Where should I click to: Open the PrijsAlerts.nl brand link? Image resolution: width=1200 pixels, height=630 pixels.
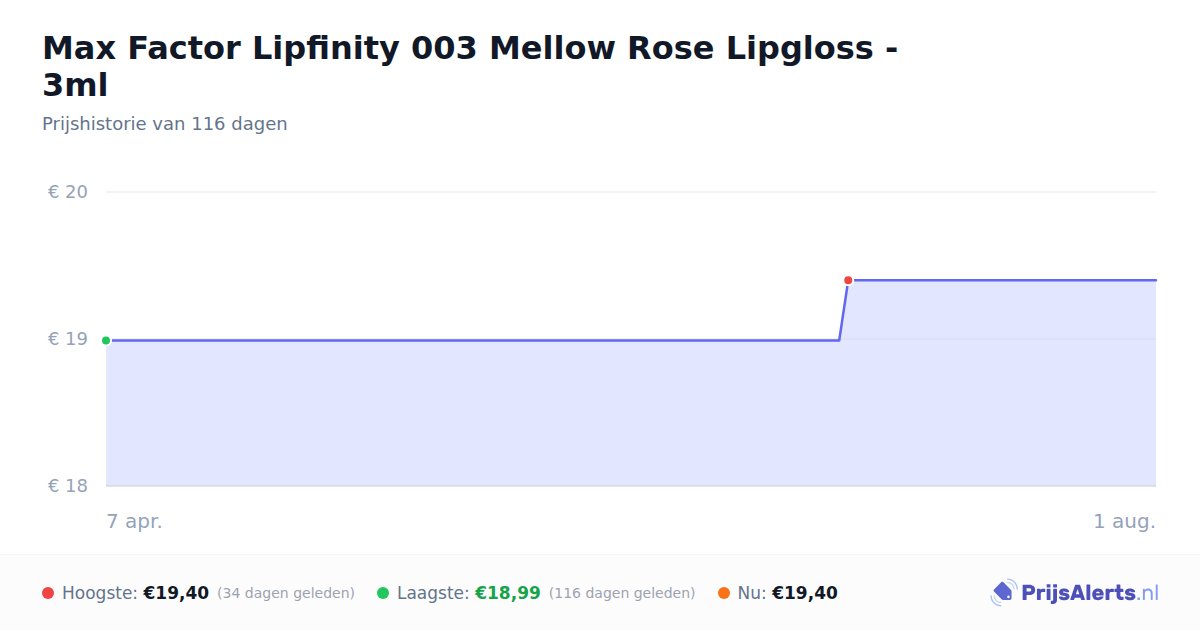coord(1075,593)
